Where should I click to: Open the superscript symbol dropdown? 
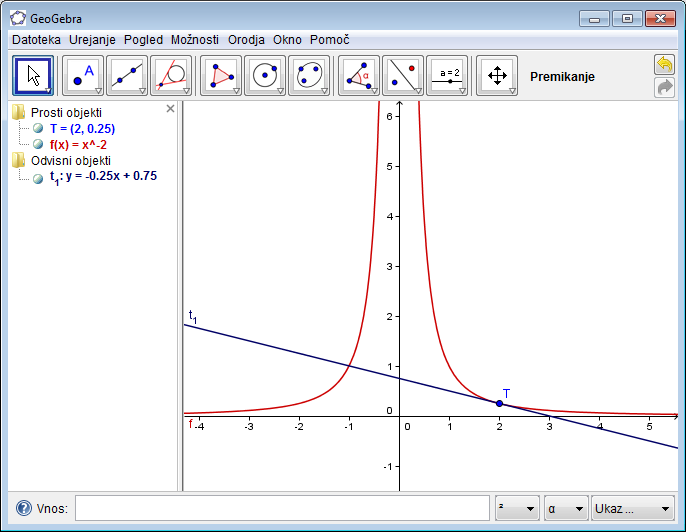517,508
